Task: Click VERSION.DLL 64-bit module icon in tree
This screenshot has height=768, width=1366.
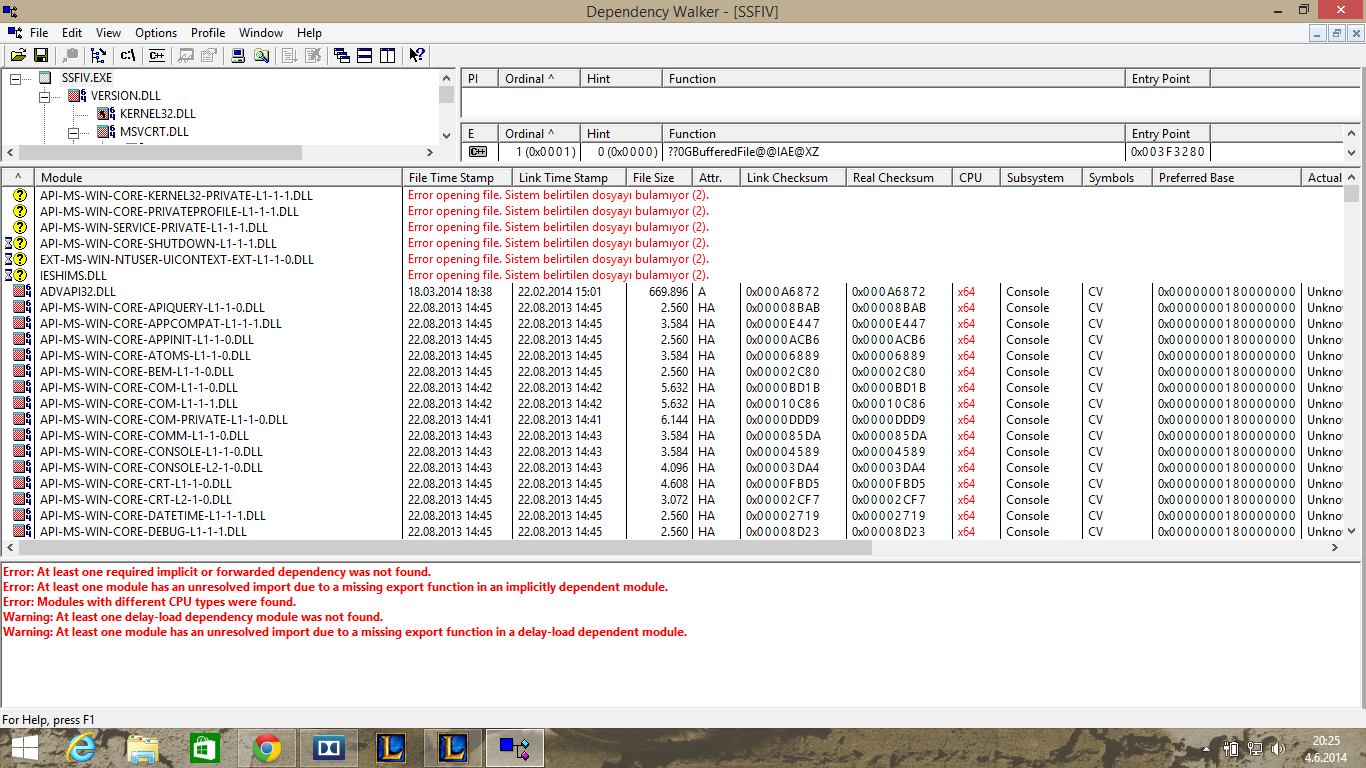Action: tap(77, 96)
